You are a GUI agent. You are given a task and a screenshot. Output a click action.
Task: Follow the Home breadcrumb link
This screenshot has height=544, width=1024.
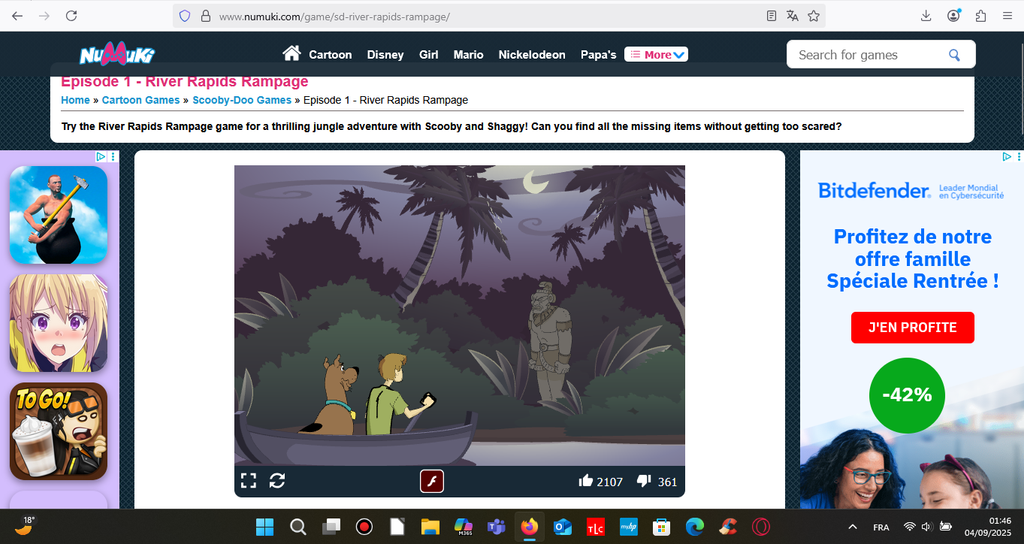75,100
